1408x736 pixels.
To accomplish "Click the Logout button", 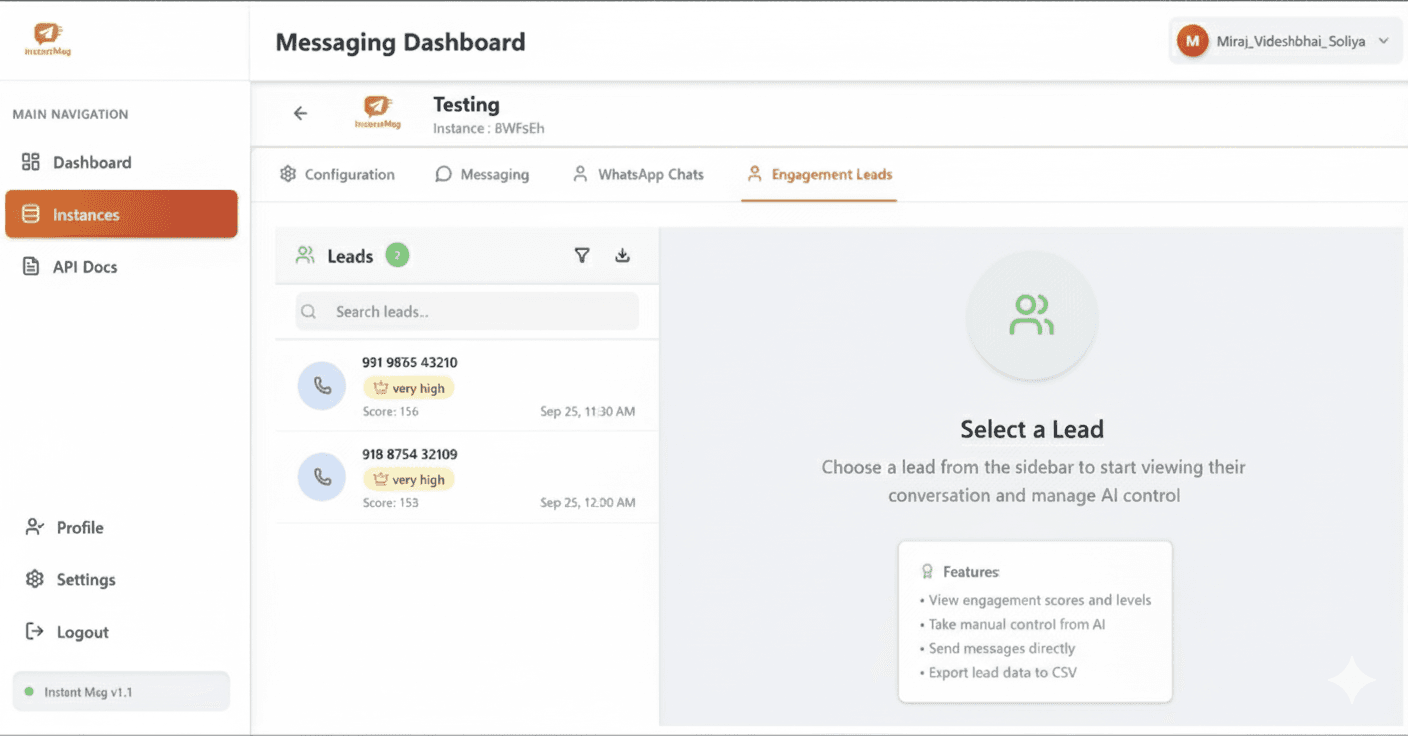I will [82, 632].
